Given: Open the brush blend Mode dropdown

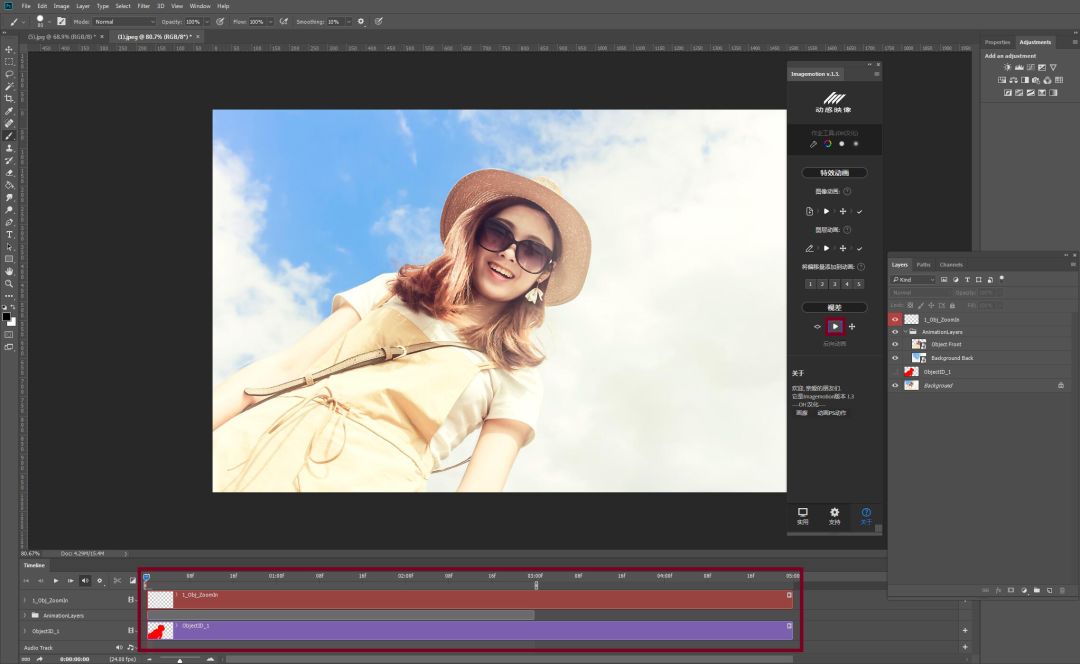Looking at the screenshot, I should [125, 21].
